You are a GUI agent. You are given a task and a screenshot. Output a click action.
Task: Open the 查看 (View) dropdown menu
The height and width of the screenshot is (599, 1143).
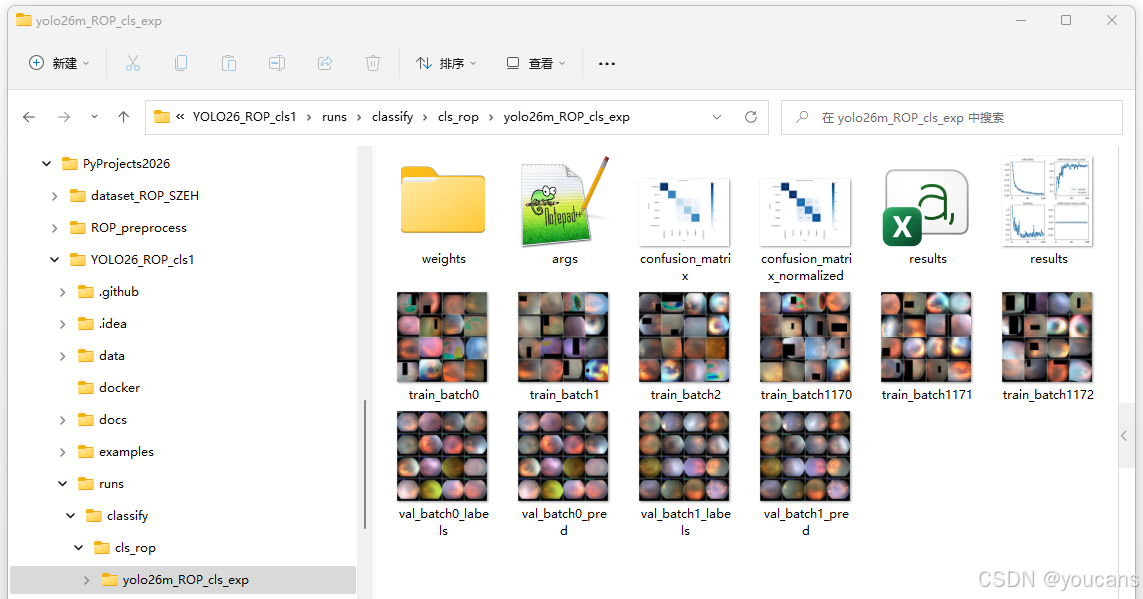point(536,63)
